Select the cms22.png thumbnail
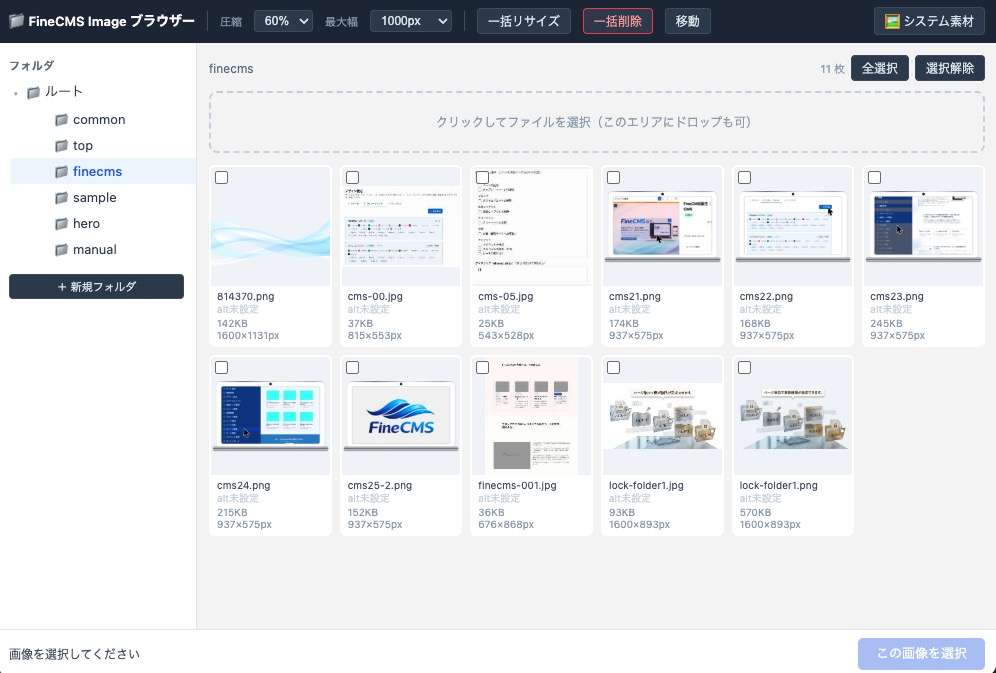 [x=793, y=227]
